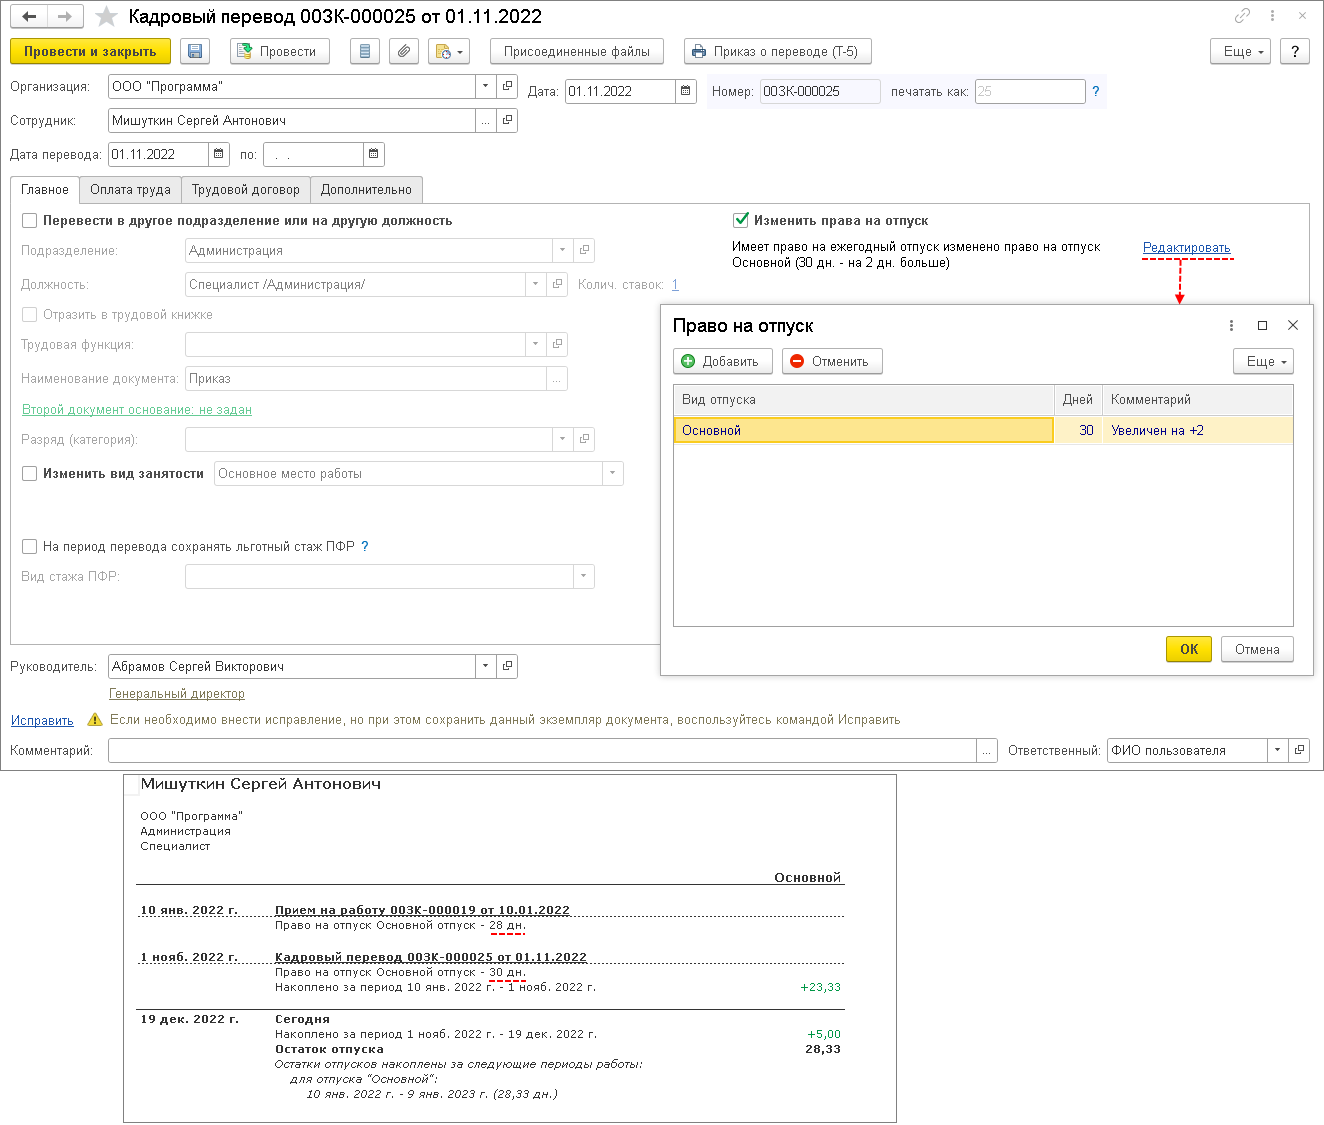
Task: Switch to the Дополнительно tab
Action: point(366,189)
